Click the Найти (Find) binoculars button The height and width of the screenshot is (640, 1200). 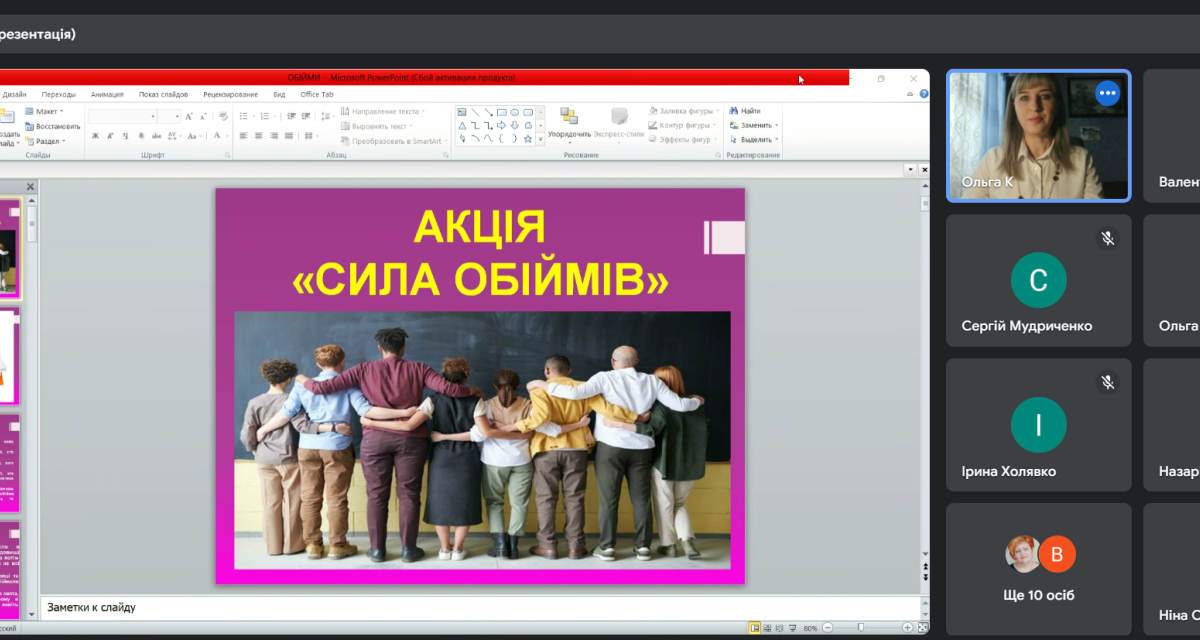tap(744, 111)
